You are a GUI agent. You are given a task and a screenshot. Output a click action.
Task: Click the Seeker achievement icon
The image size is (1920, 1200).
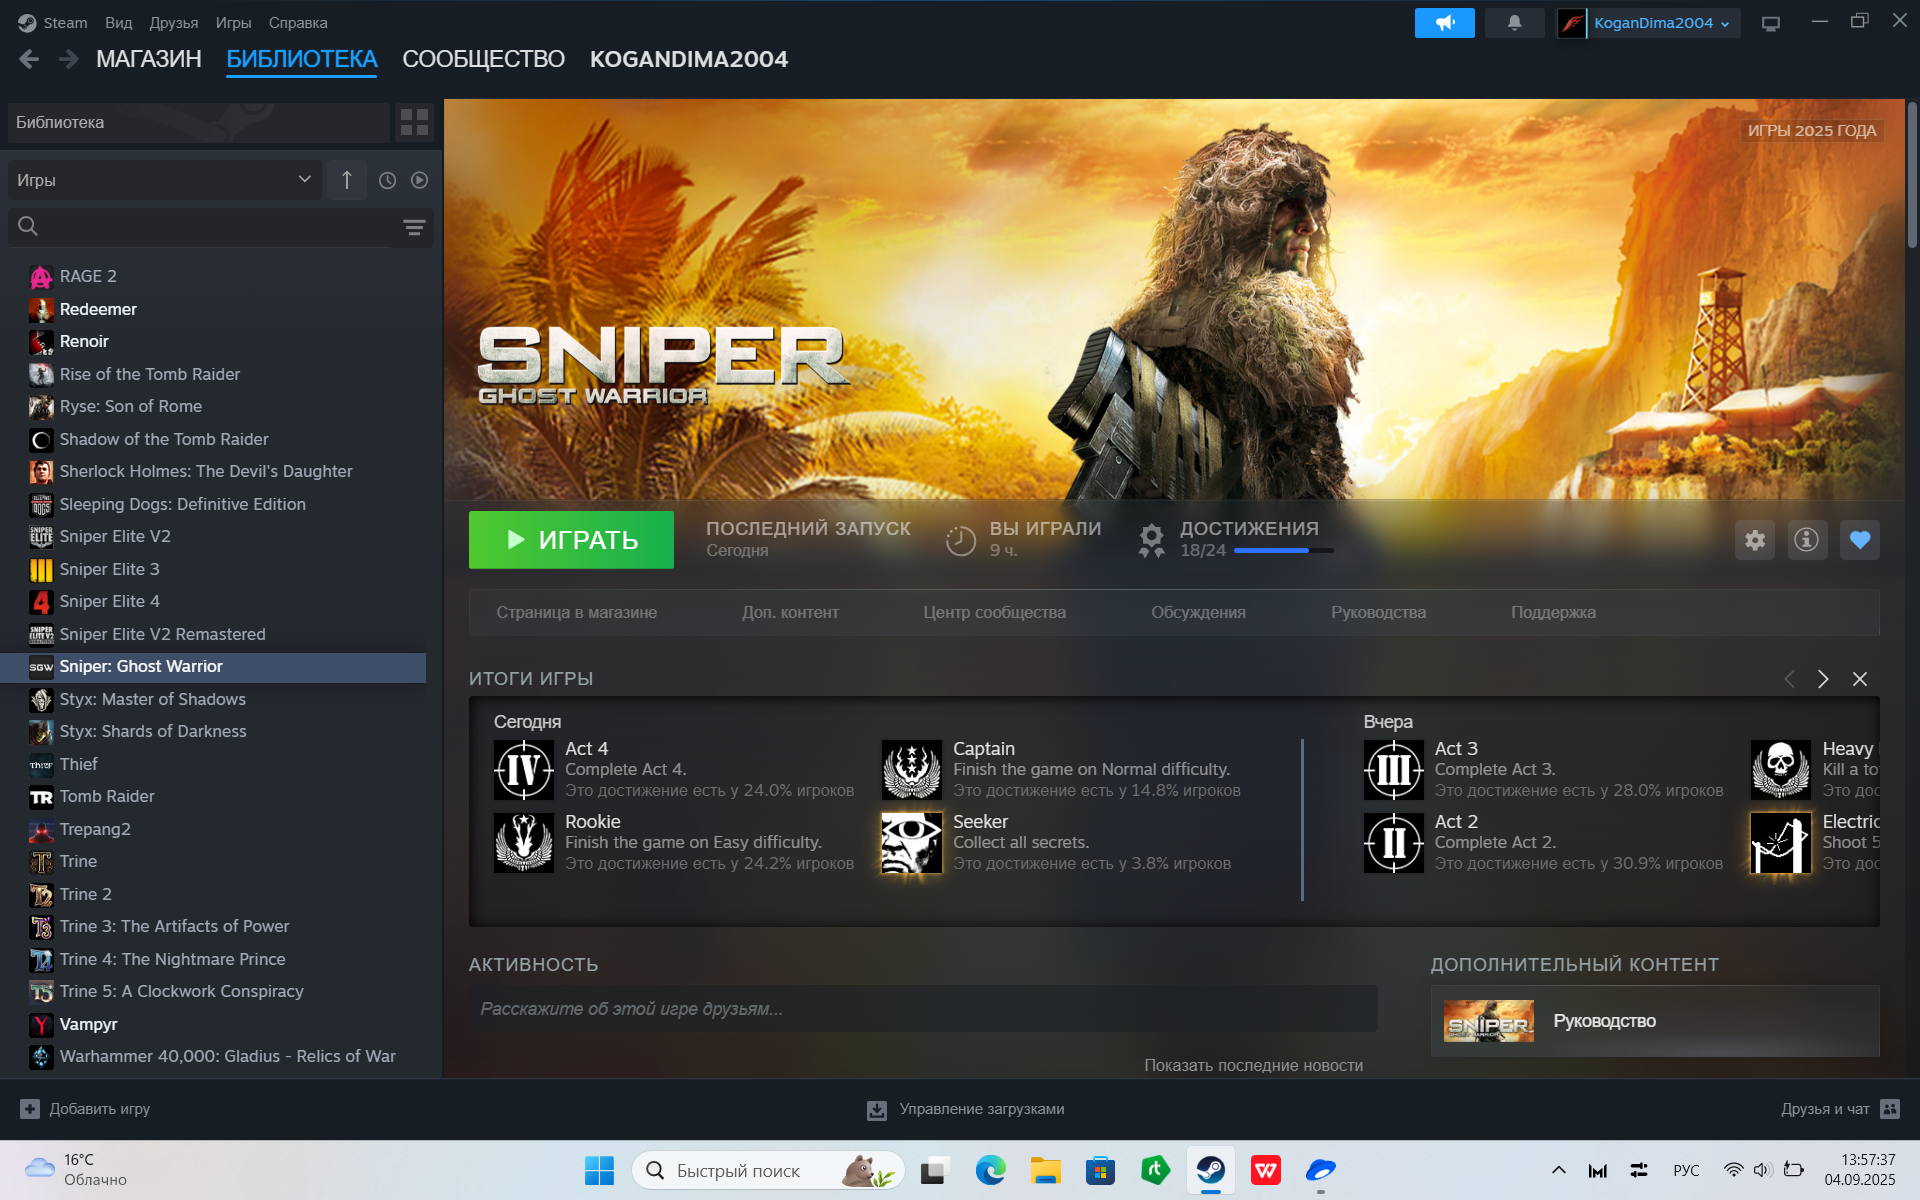point(912,843)
